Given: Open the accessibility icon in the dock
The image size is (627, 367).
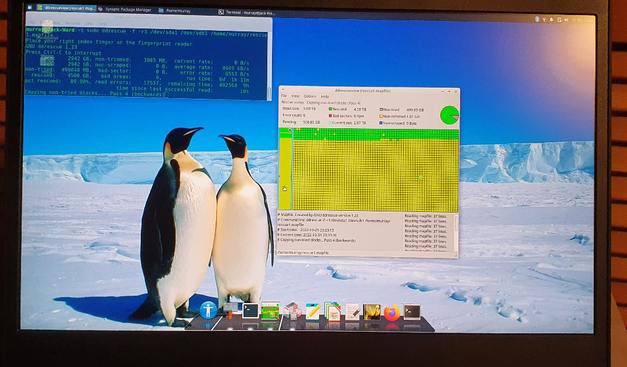Looking at the screenshot, I should tap(208, 310).
